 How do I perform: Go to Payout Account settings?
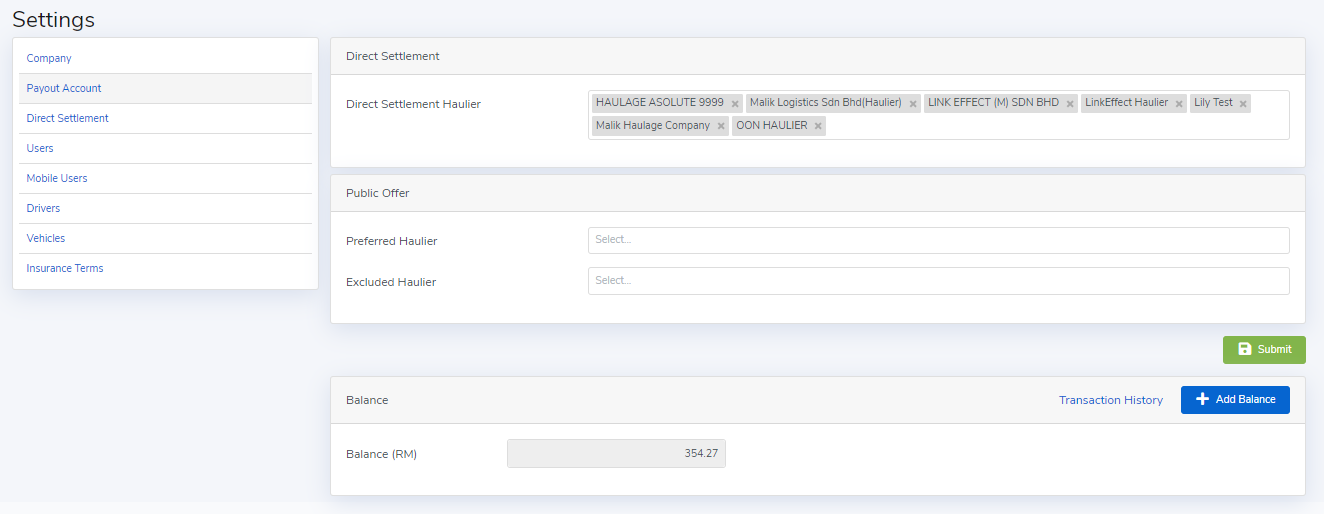coord(64,89)
